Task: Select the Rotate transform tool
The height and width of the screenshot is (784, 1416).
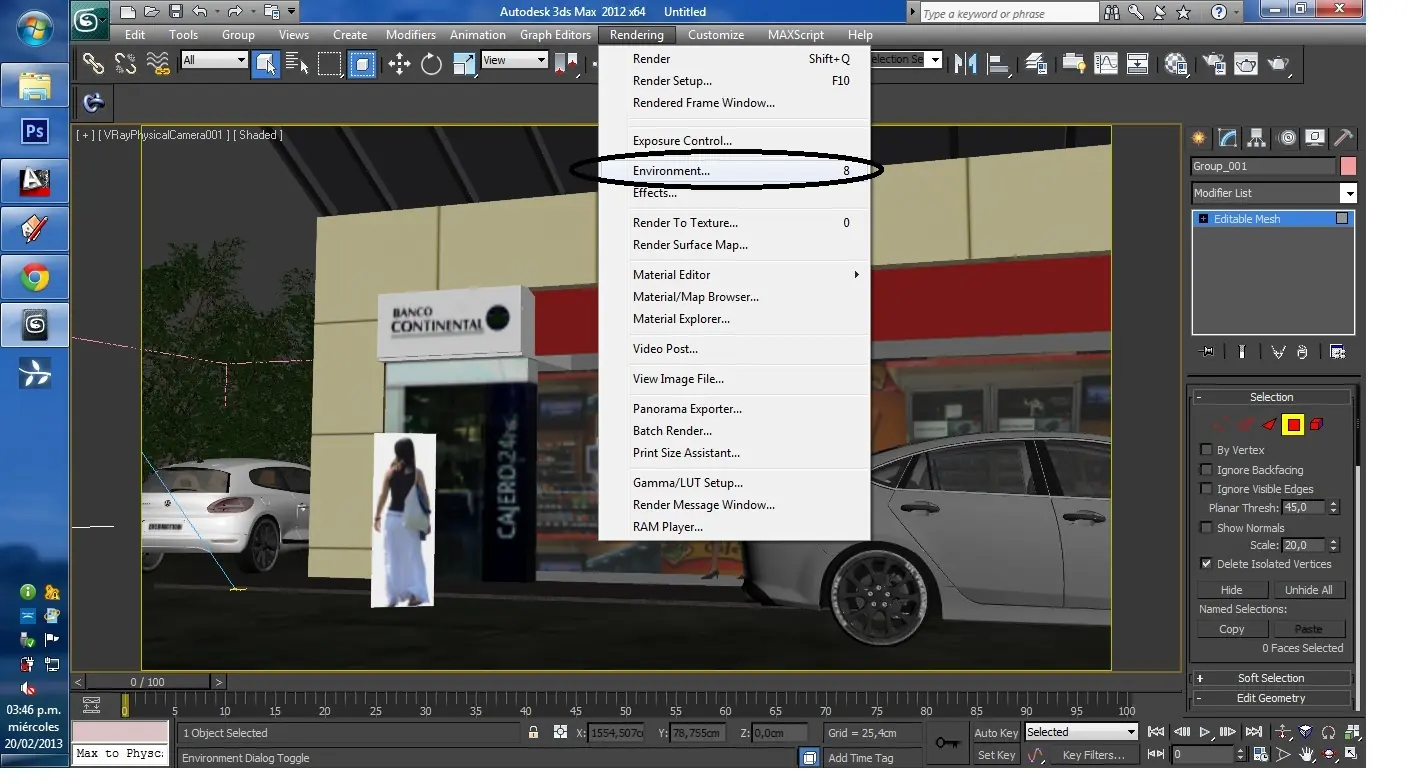Action: [431, 64]
